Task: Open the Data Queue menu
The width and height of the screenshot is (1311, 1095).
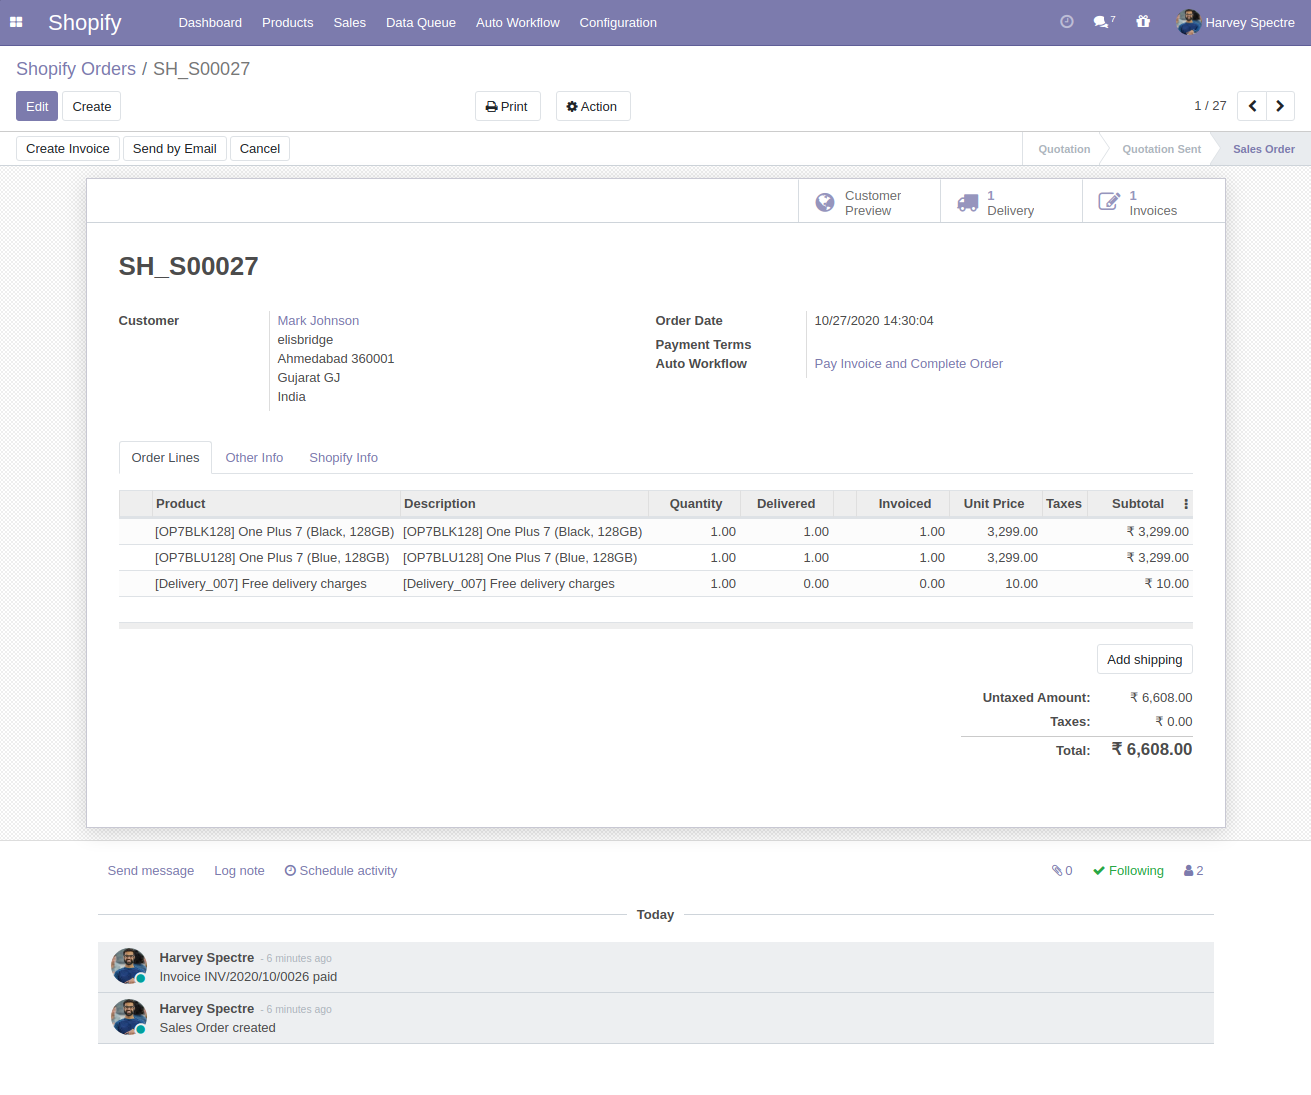Action: click(x=420, y=22)
